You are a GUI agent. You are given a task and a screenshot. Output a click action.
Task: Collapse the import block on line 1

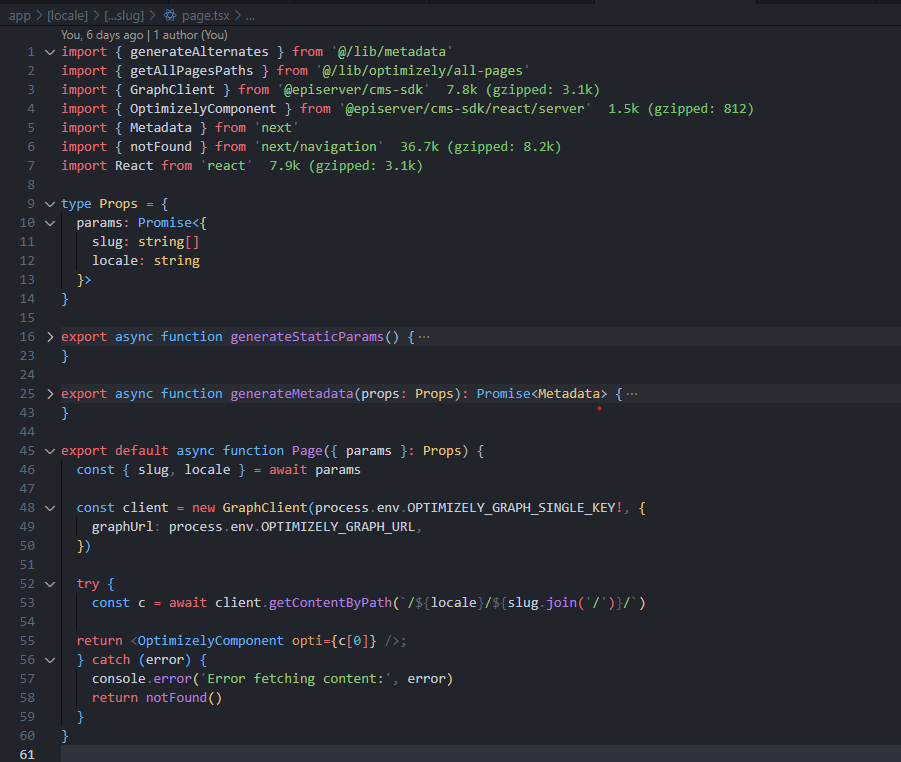coord(50,52)
